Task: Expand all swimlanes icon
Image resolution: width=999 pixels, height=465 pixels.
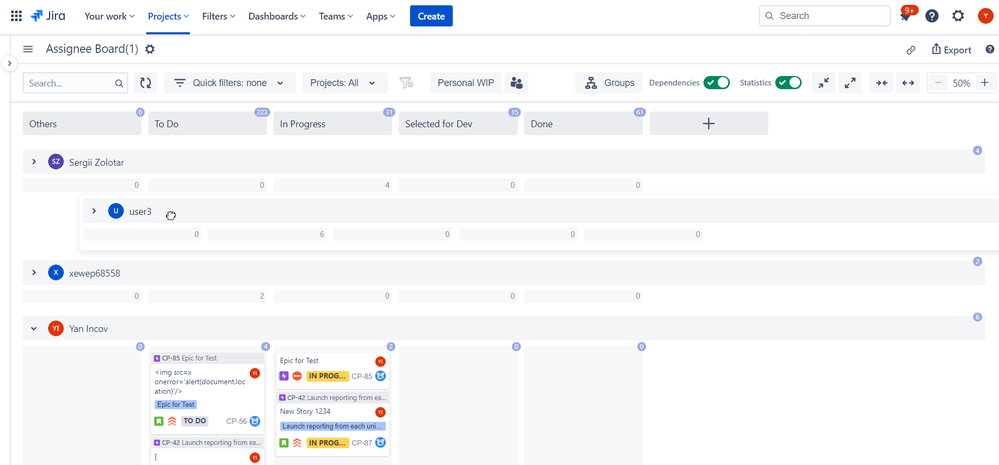Action: coord(850,83)
